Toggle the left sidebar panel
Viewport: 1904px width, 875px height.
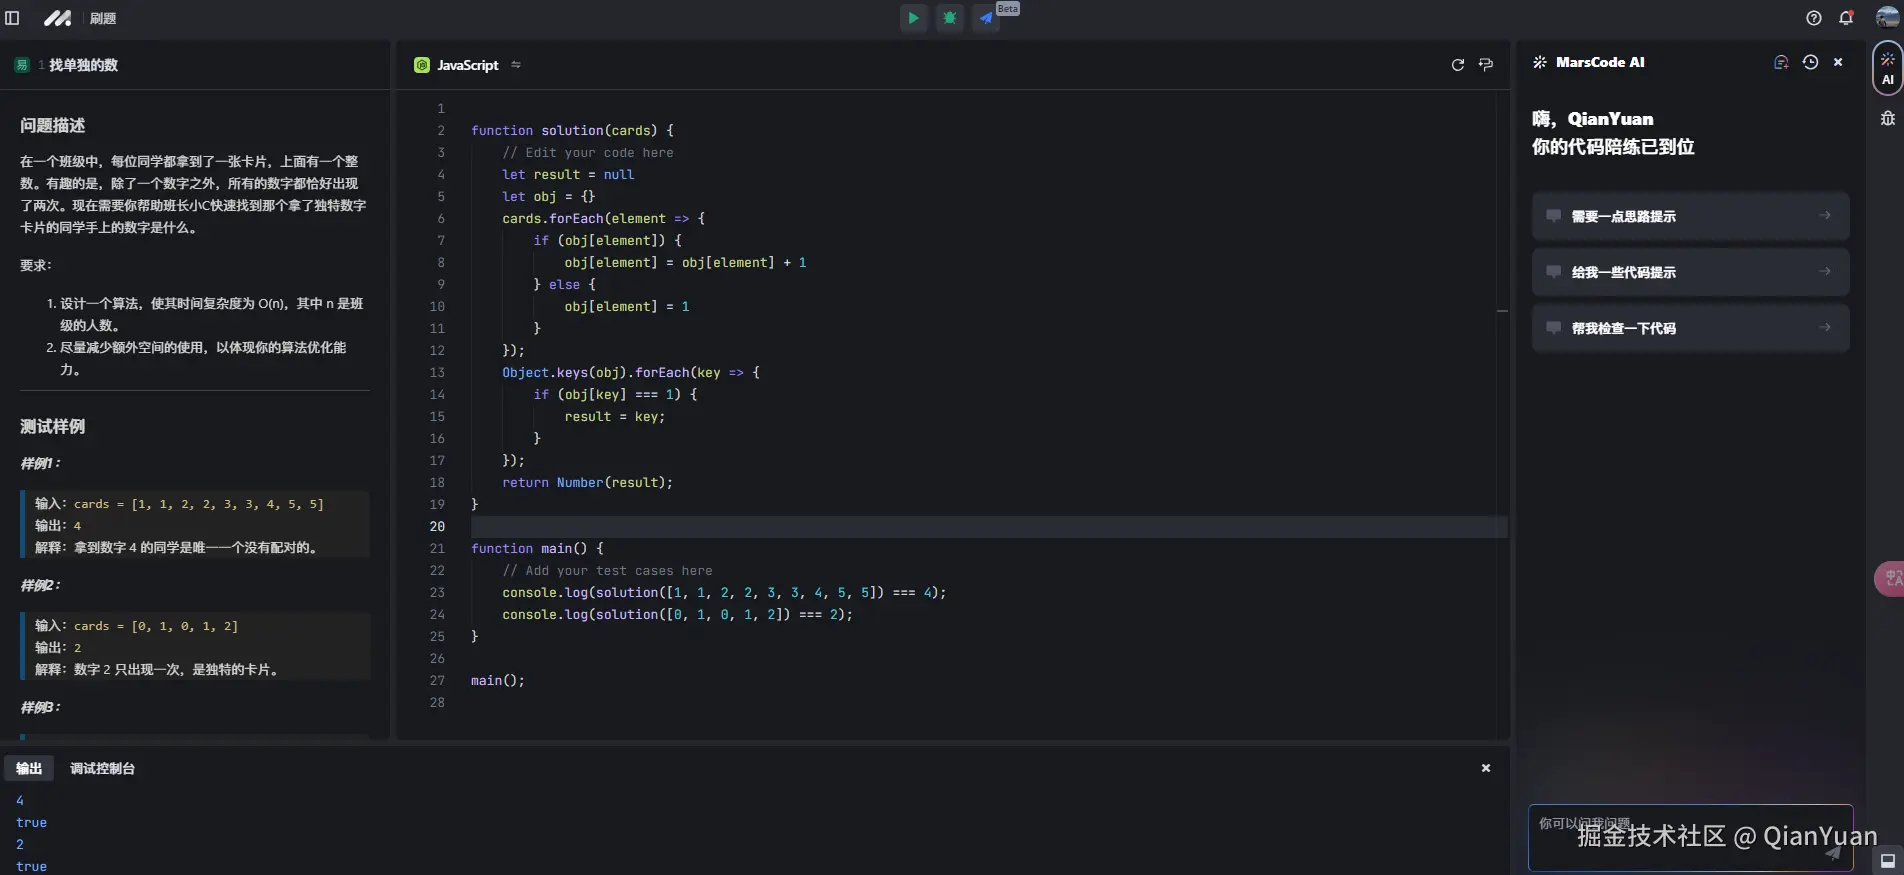pos(13,18)
